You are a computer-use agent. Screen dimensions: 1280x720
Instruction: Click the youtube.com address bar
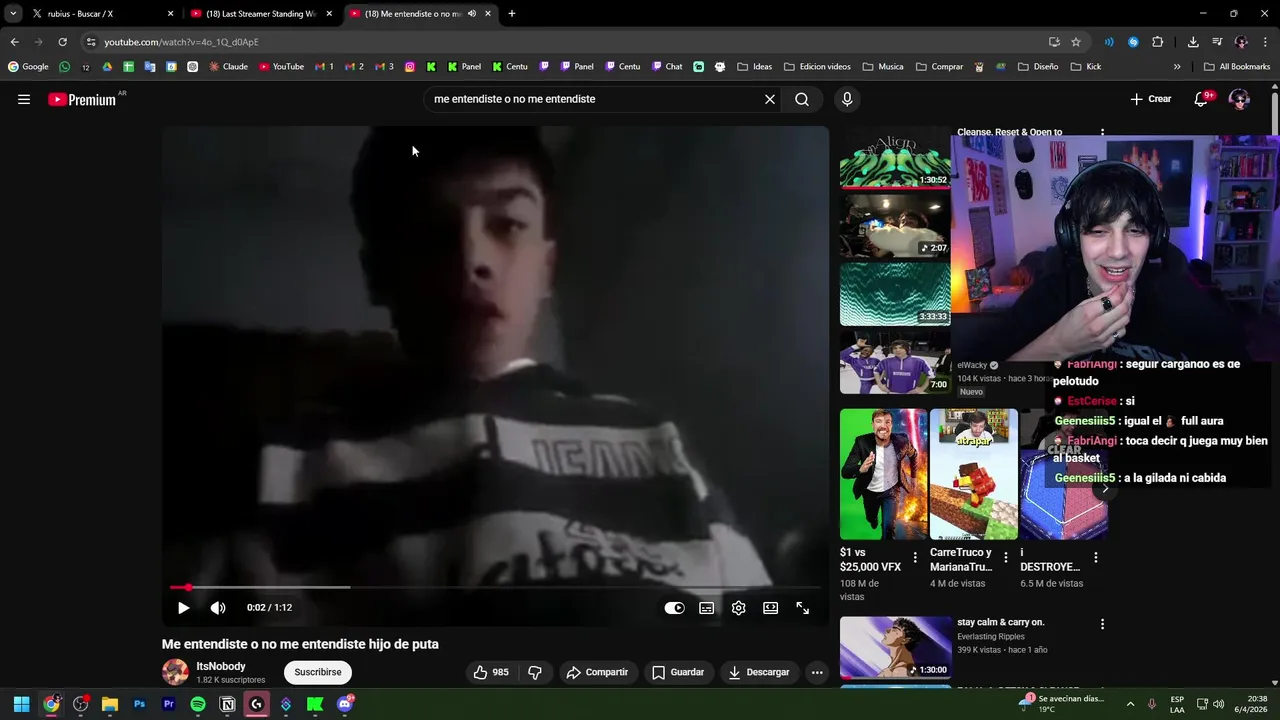click(560, 42)
